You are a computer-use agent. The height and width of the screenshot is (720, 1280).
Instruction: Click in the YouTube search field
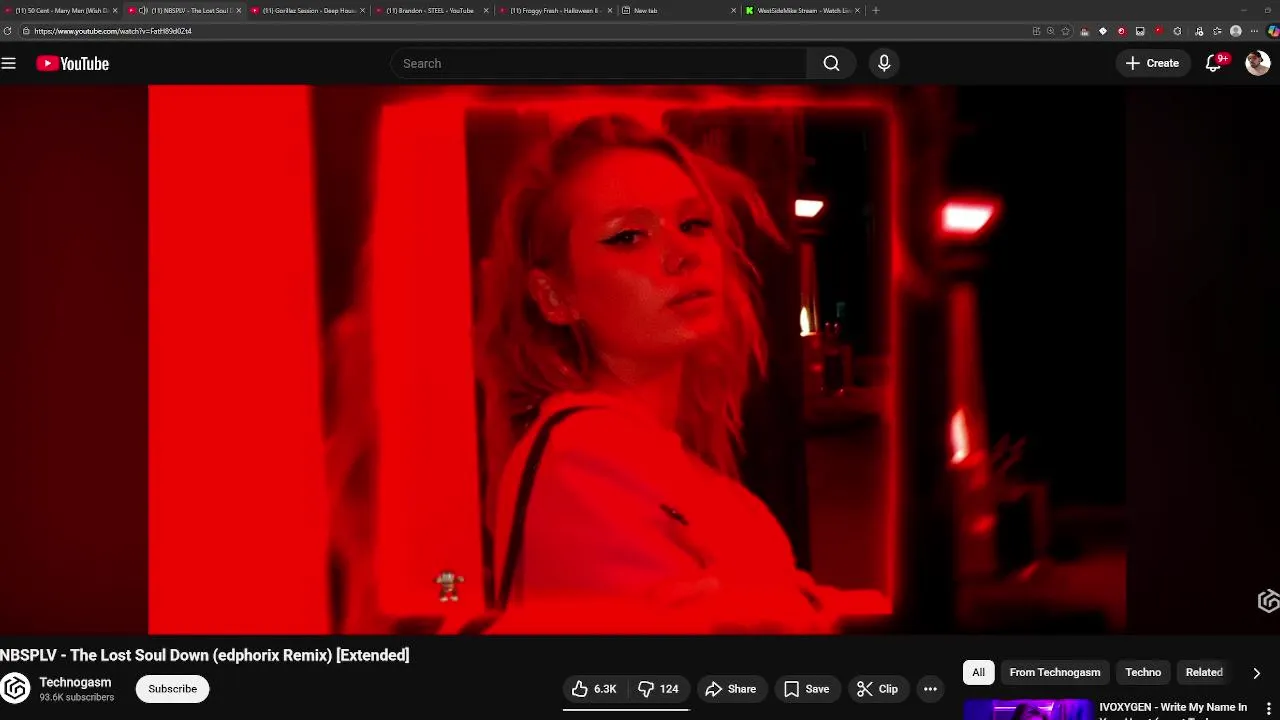tap(598, 64)
